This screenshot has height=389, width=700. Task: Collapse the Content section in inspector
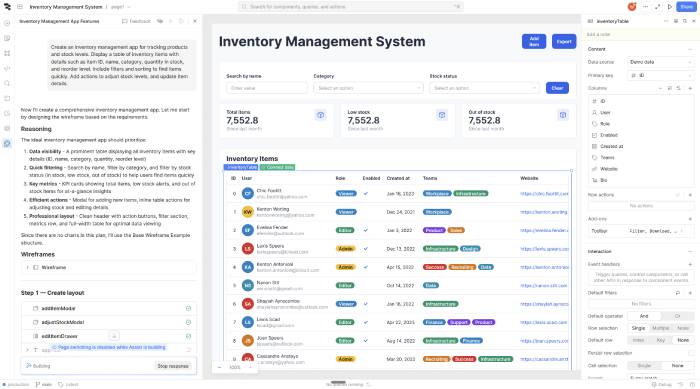[690, 49]
